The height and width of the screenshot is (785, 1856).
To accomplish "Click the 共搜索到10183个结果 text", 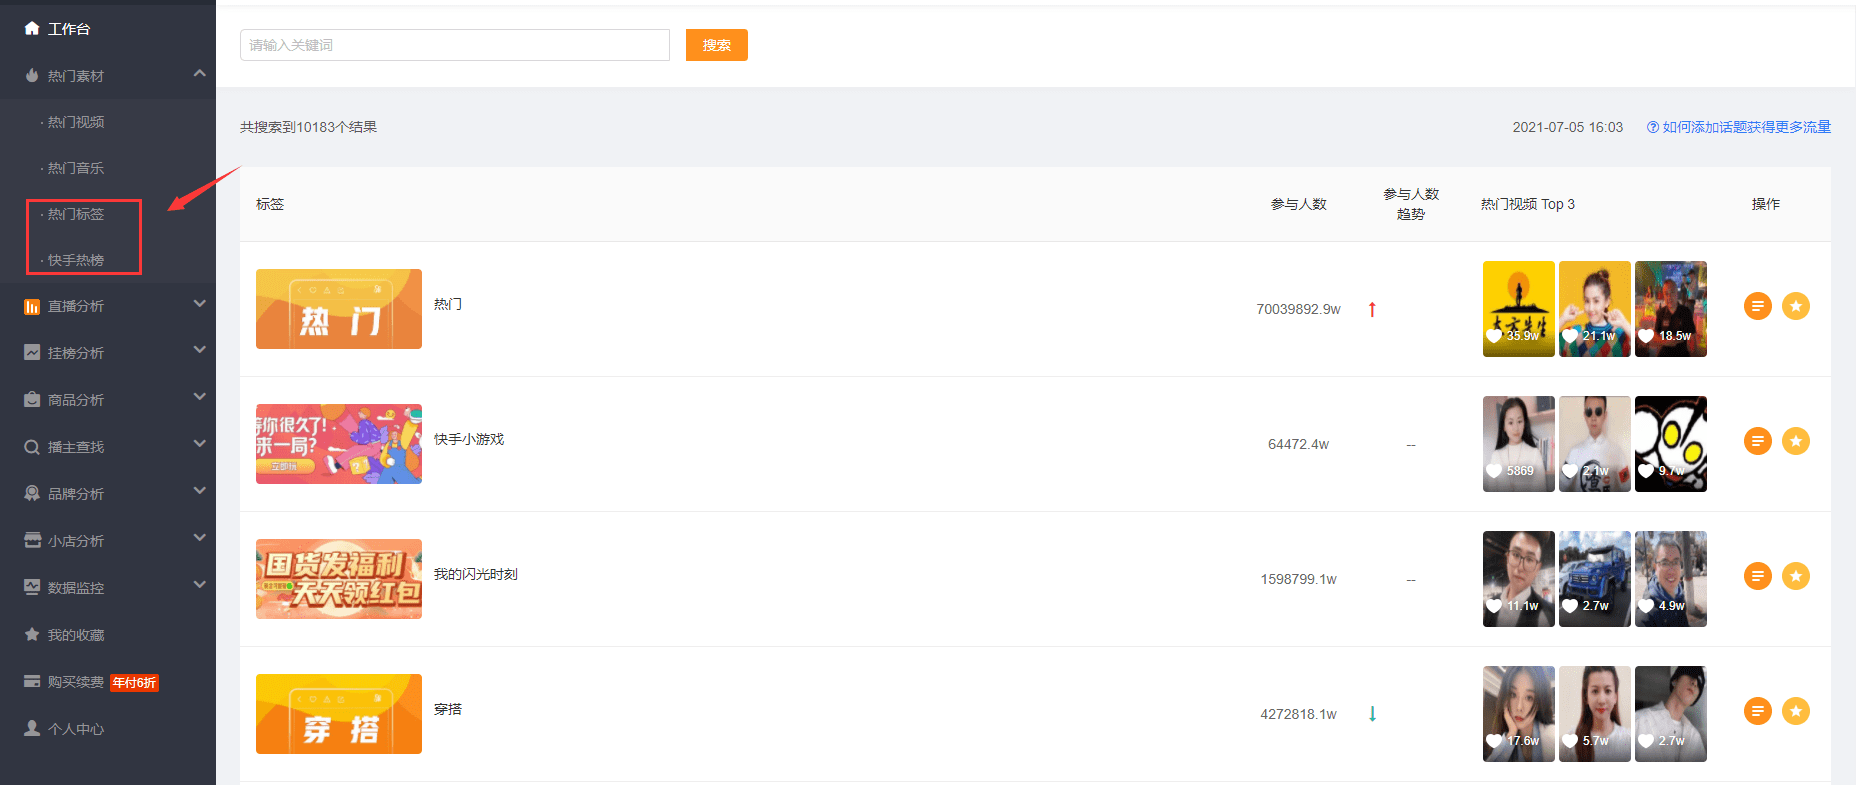I will pyautogui.click(x=308, y=127).
